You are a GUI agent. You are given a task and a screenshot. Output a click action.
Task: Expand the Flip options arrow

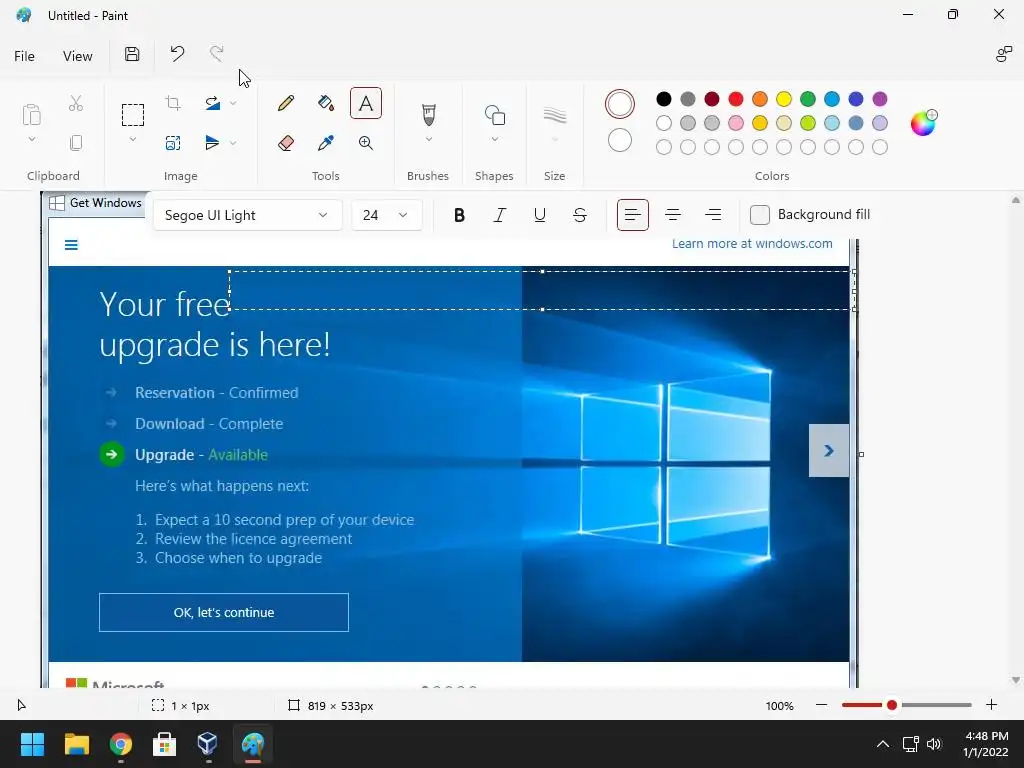point(232,142)
